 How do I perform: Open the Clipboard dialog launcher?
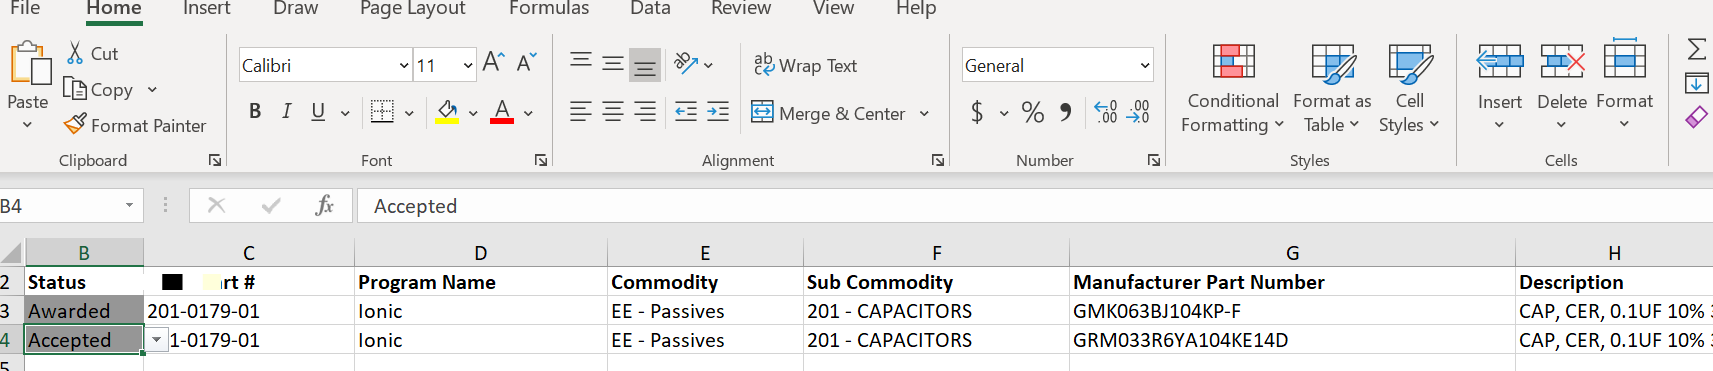215,160
